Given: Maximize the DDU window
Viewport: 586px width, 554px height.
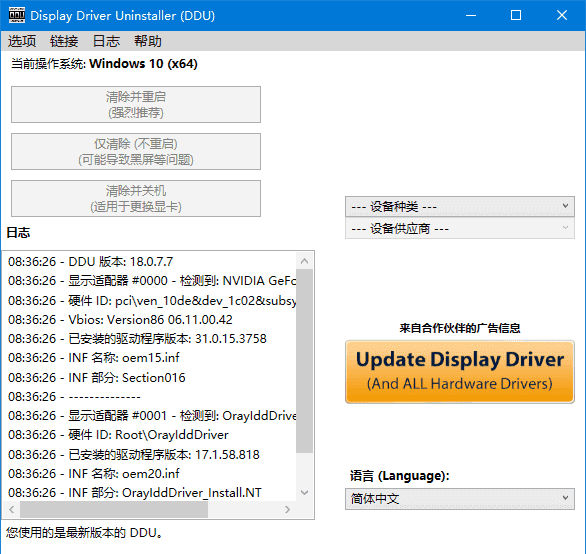Looking at the screenshot, I should pyautogui.click(x=516, y=15).
